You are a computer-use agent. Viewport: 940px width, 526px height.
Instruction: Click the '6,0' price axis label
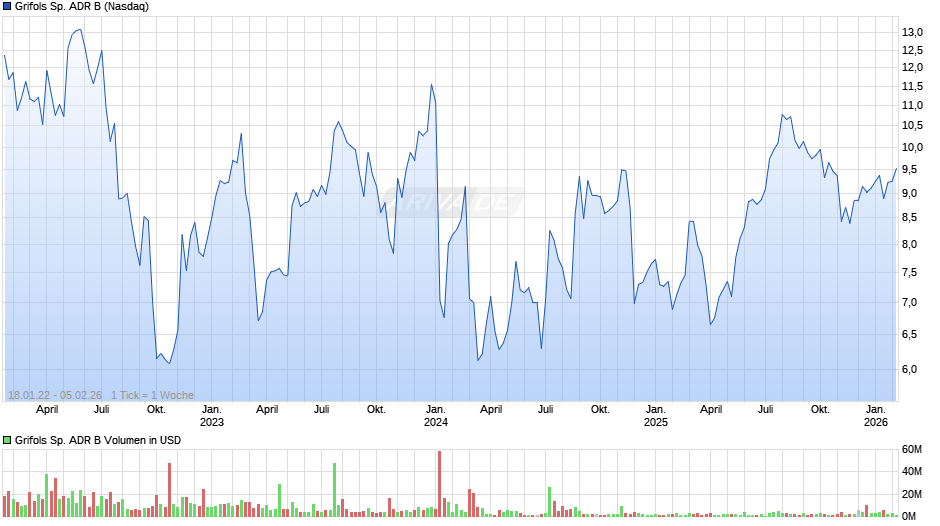[909, 369]
